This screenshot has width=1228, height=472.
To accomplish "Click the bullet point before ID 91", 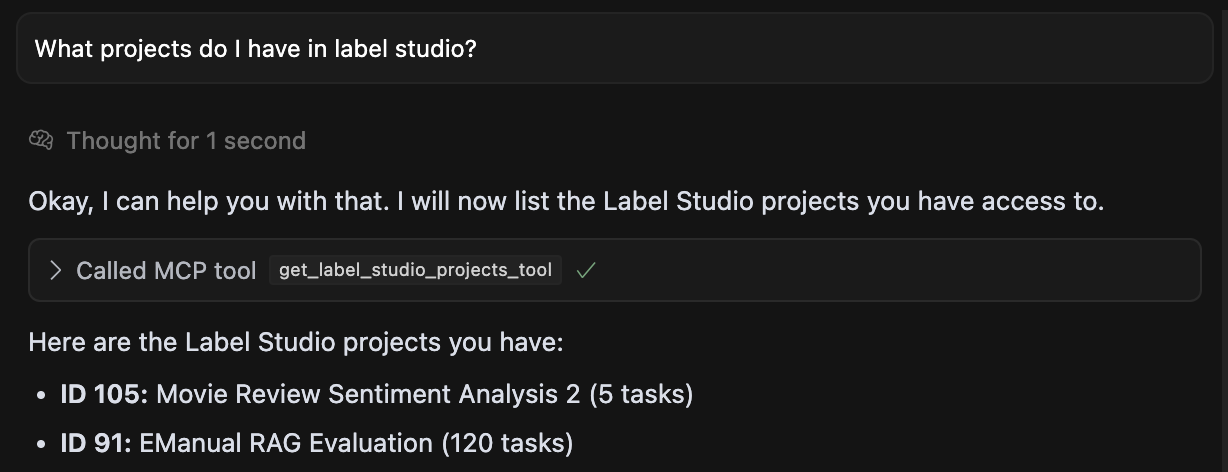I will [x=41, y=443].
